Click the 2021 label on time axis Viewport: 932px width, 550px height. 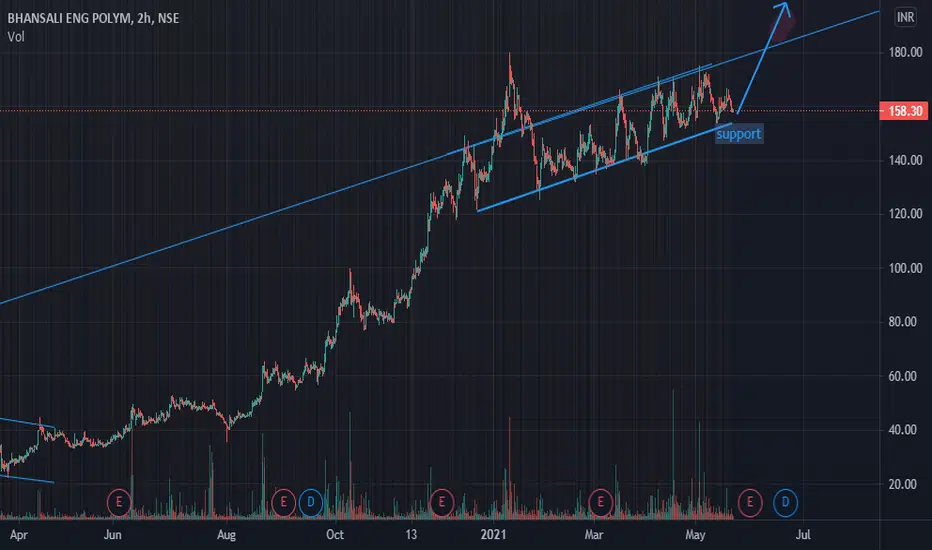tap(493, 535)
